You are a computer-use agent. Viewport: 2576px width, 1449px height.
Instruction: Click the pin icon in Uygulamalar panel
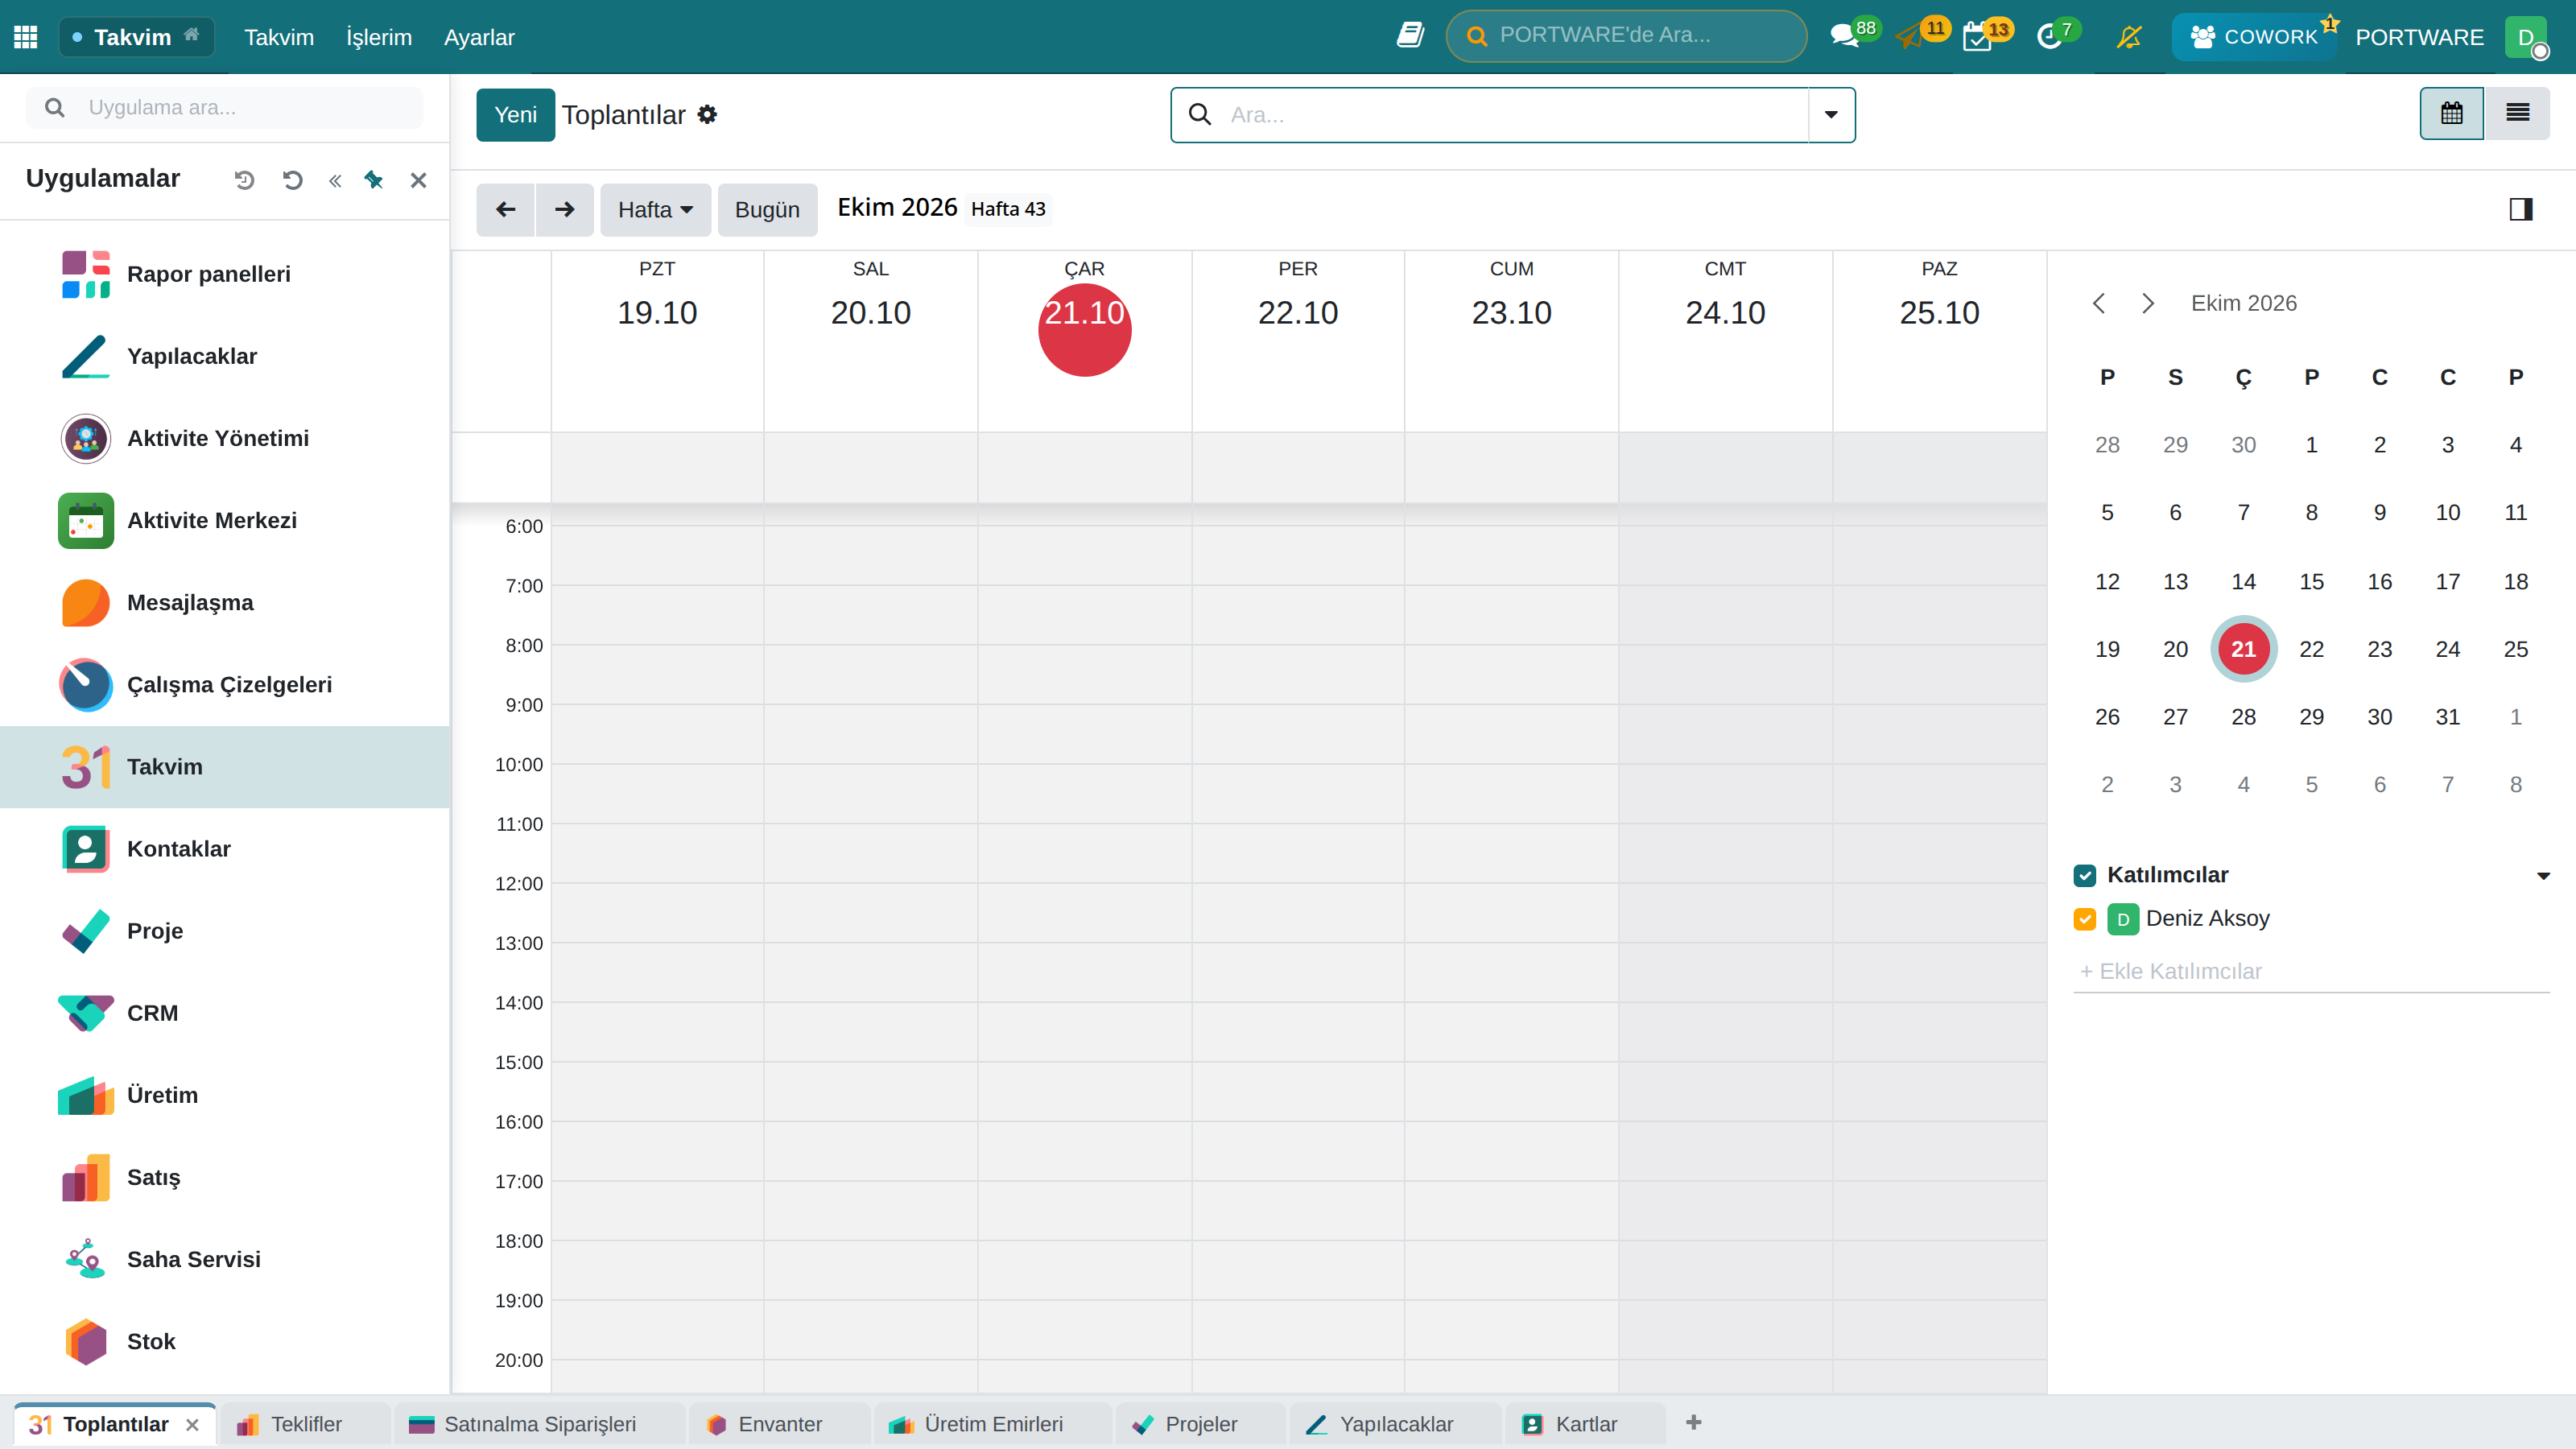(x=374, y=180)
